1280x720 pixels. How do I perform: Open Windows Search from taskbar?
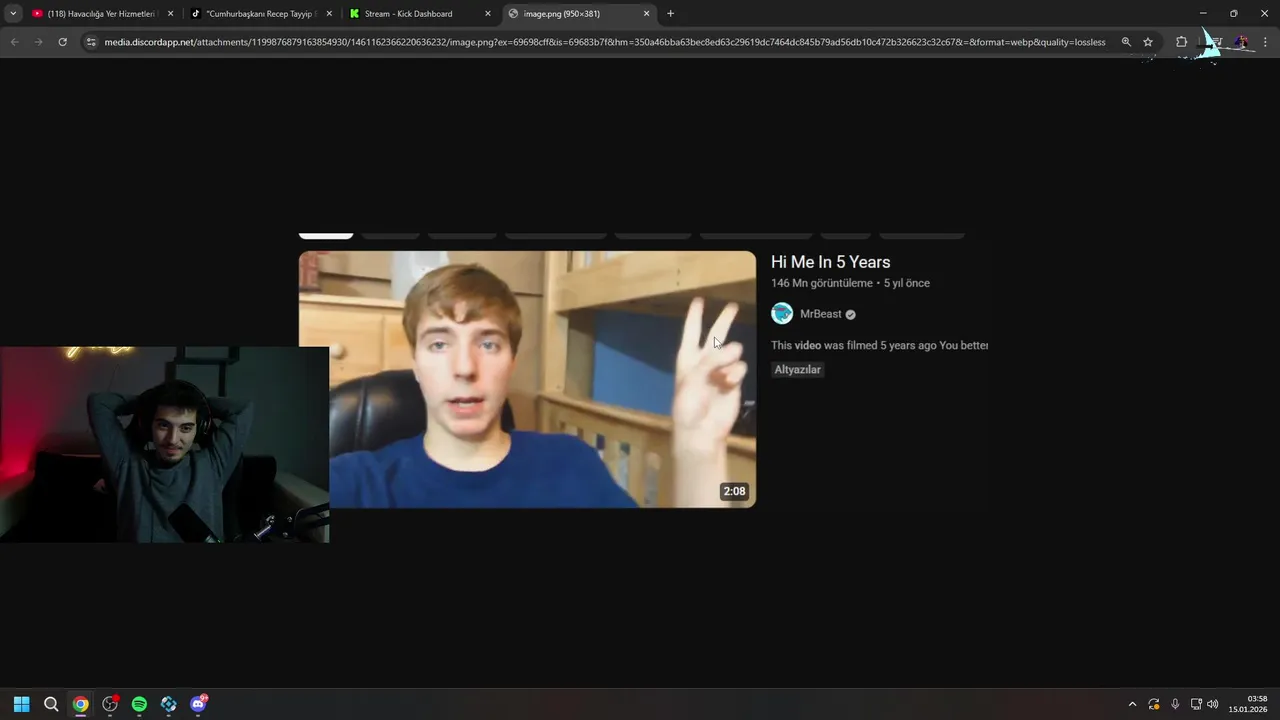(51, 704)
